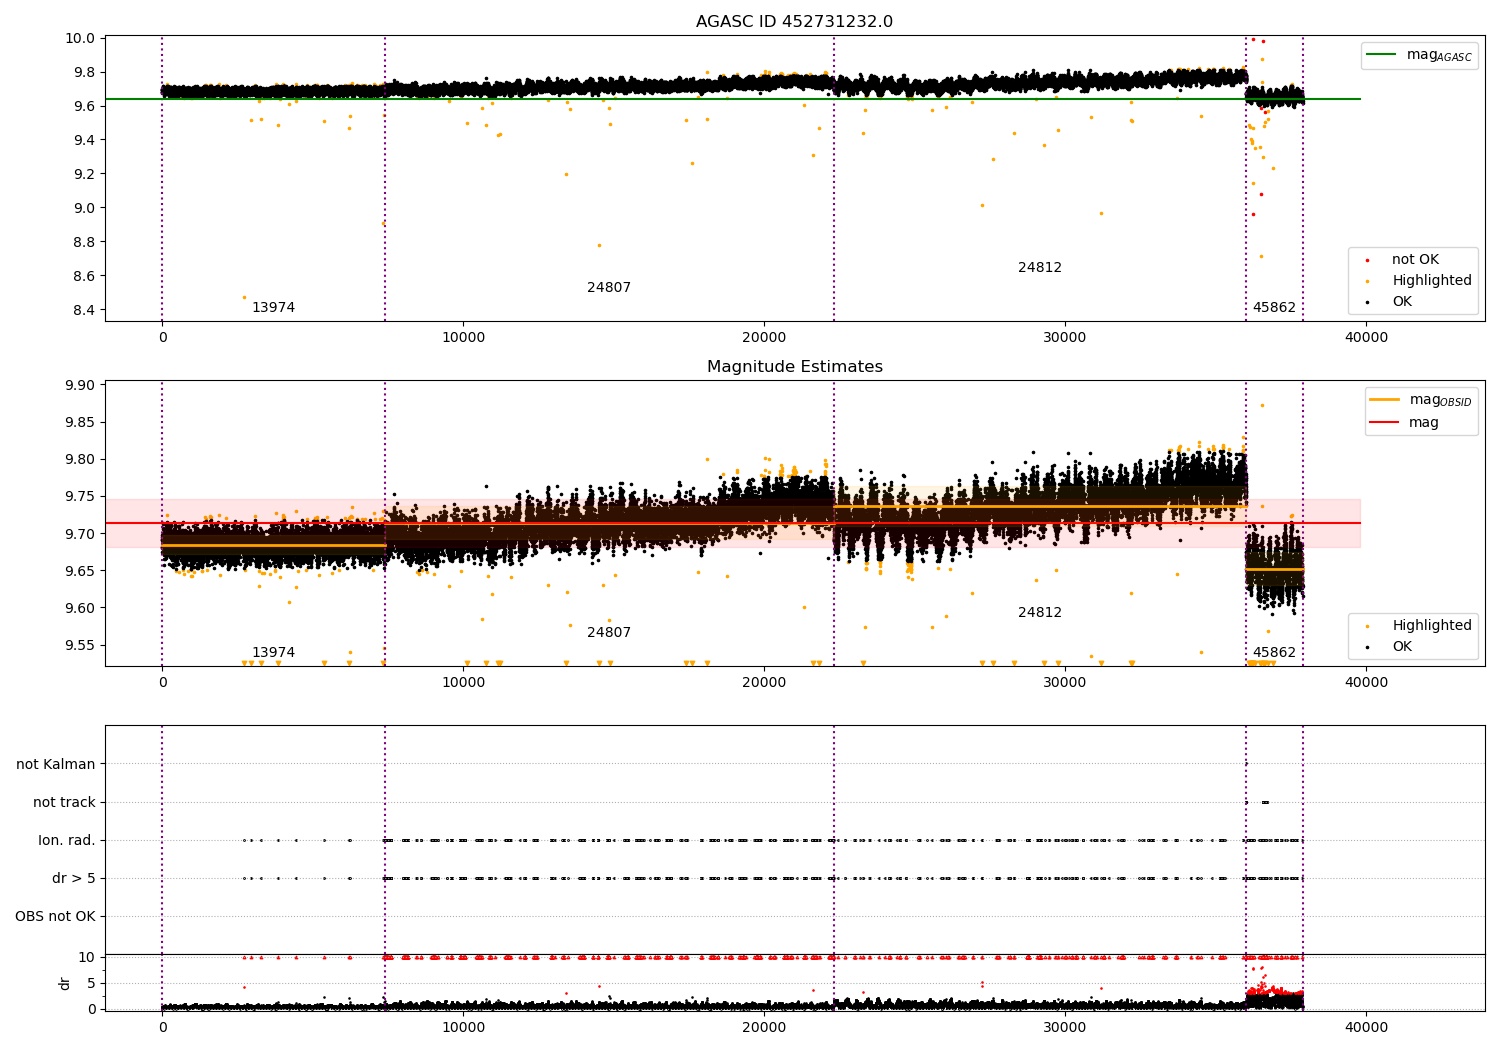Viewport: 1500px width, 1050px height.
Task: Click the orange line sample in mag OBSID legend
Action: click(1384, 400)
